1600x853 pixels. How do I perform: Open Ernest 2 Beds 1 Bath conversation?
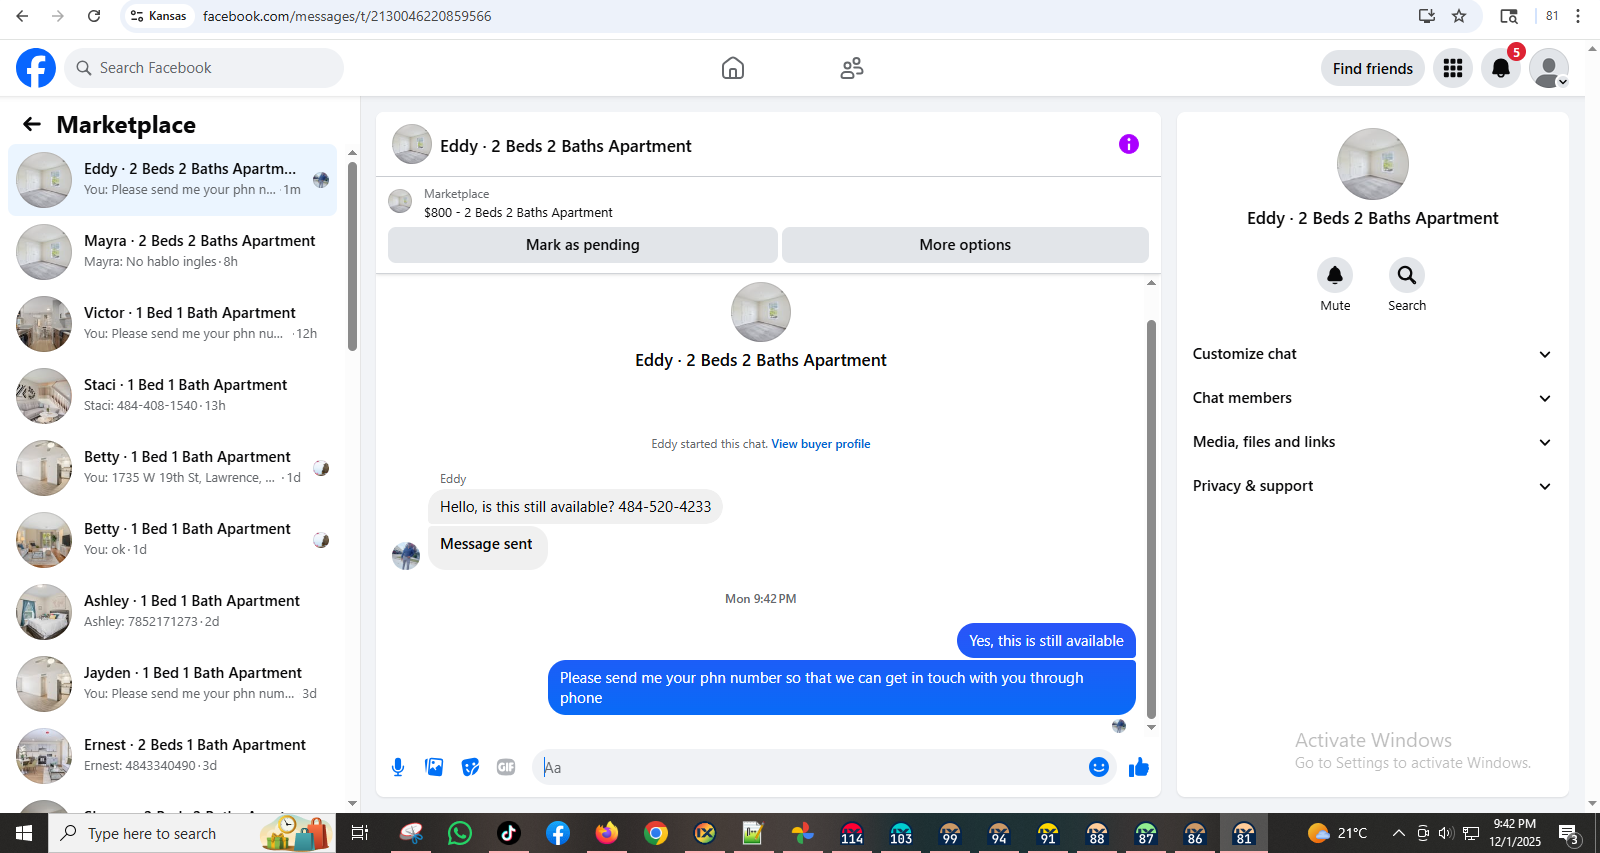(x=172, y=756)
